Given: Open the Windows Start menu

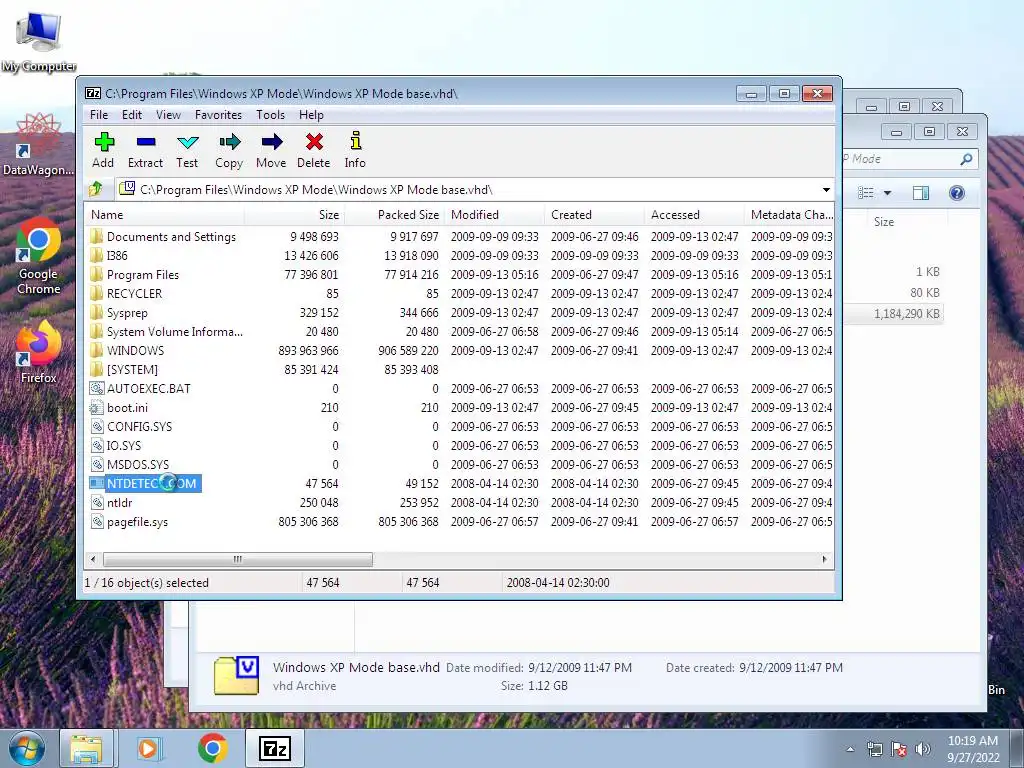Looking at the screenshot, I should pos(26,748).
